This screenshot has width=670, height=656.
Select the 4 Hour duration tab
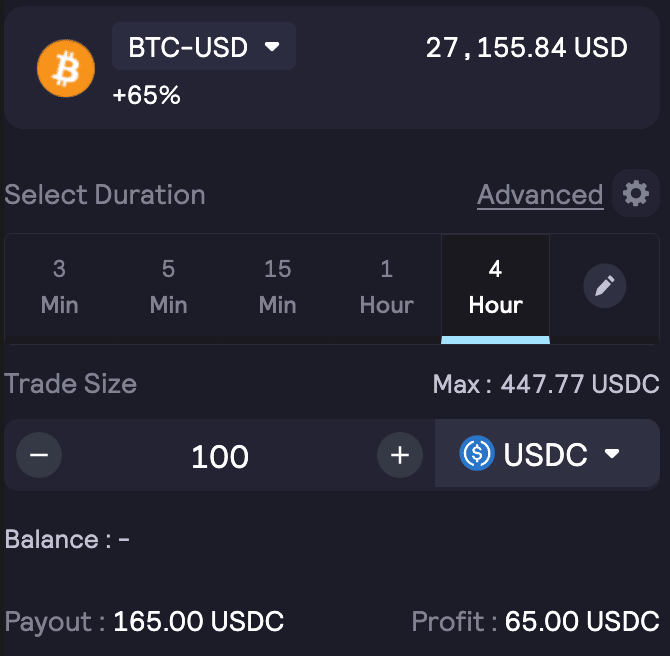coord(495,286)
